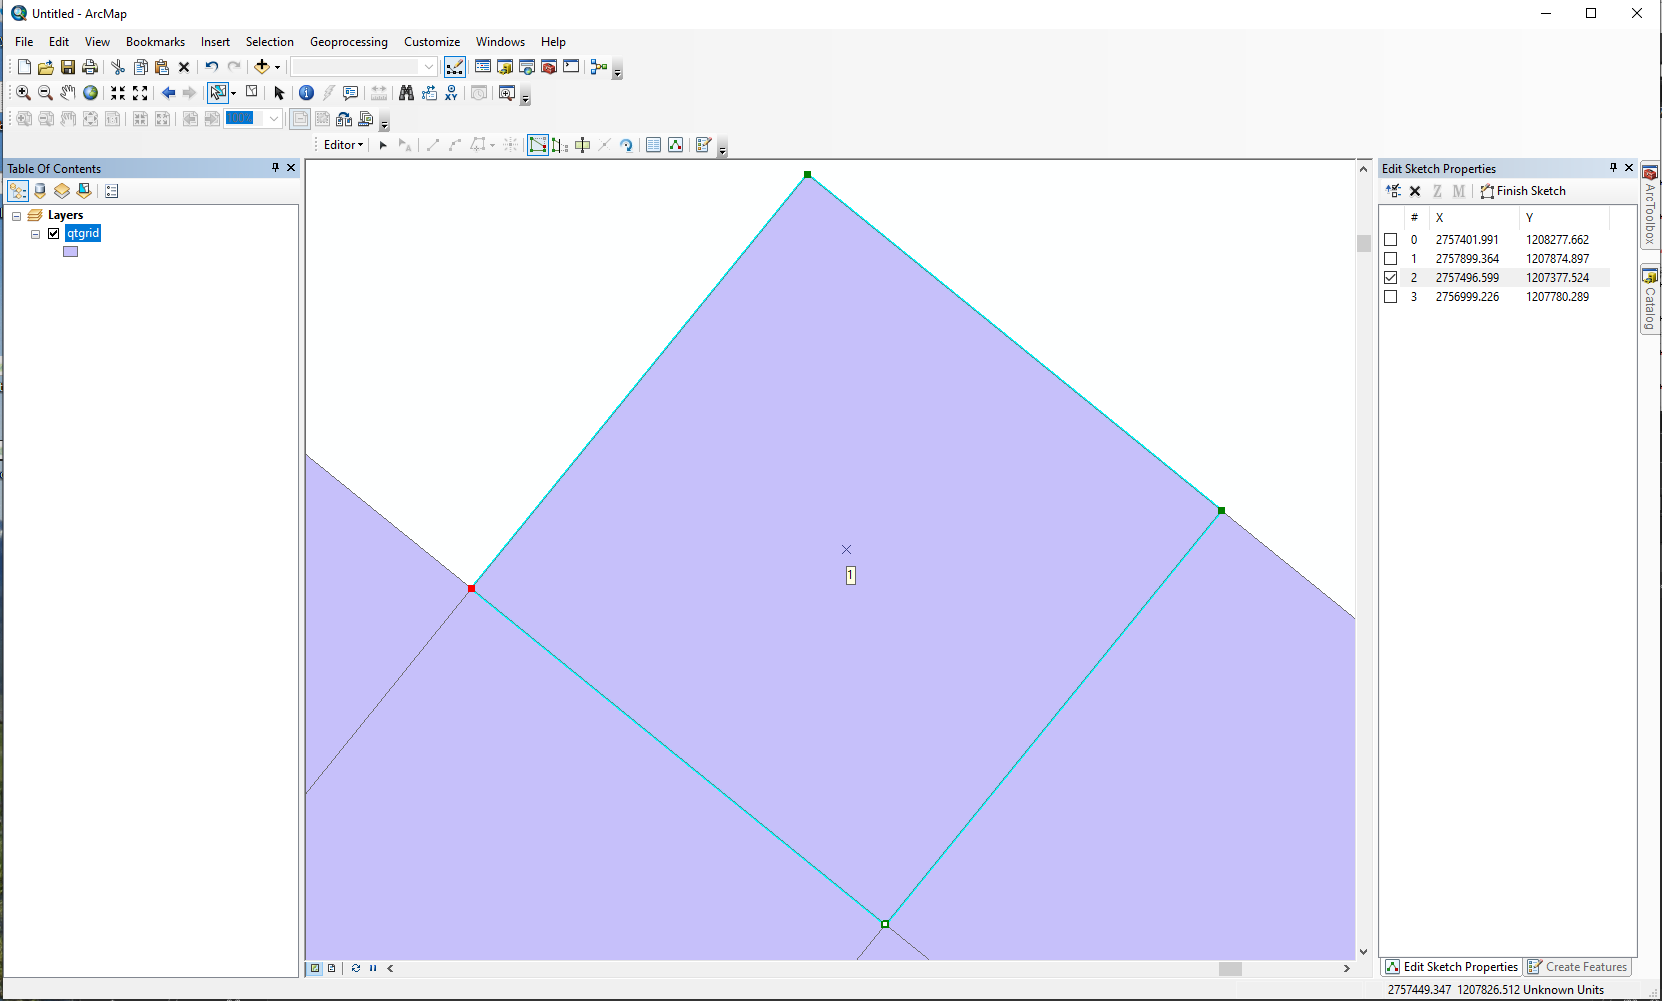The height and width of the screenshot is (1001, 1662).
Task: Activate the Measure tool
Action: pyautogui.click(x=379, y=93)
